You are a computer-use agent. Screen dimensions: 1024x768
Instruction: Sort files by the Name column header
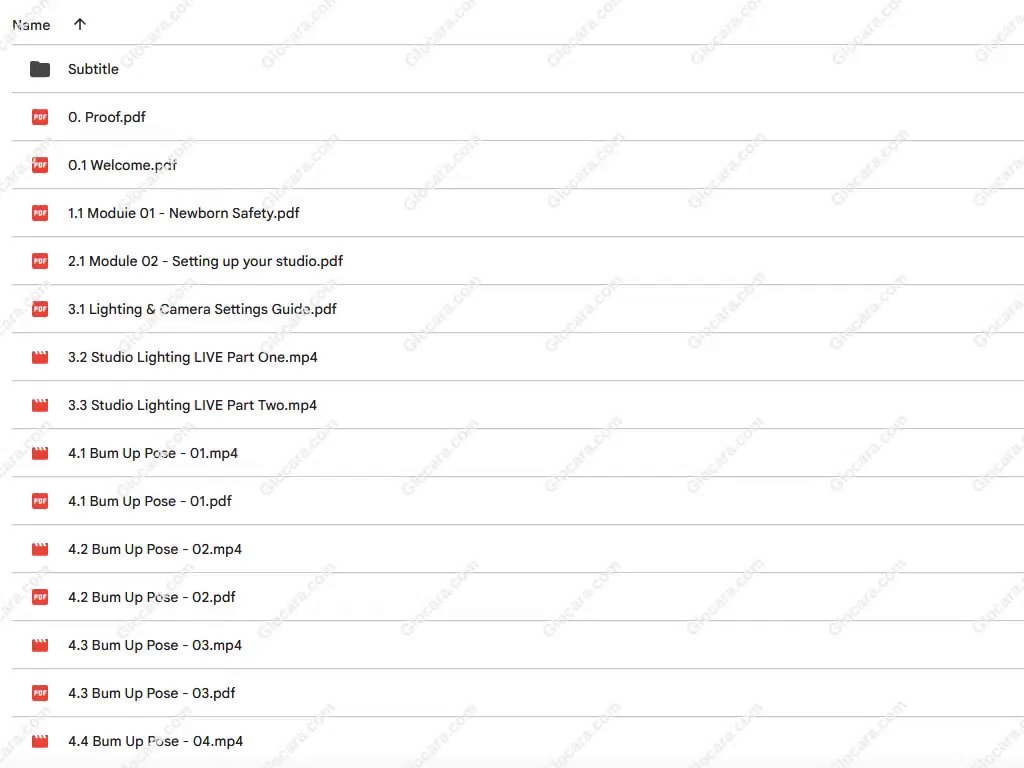point(31,25)
